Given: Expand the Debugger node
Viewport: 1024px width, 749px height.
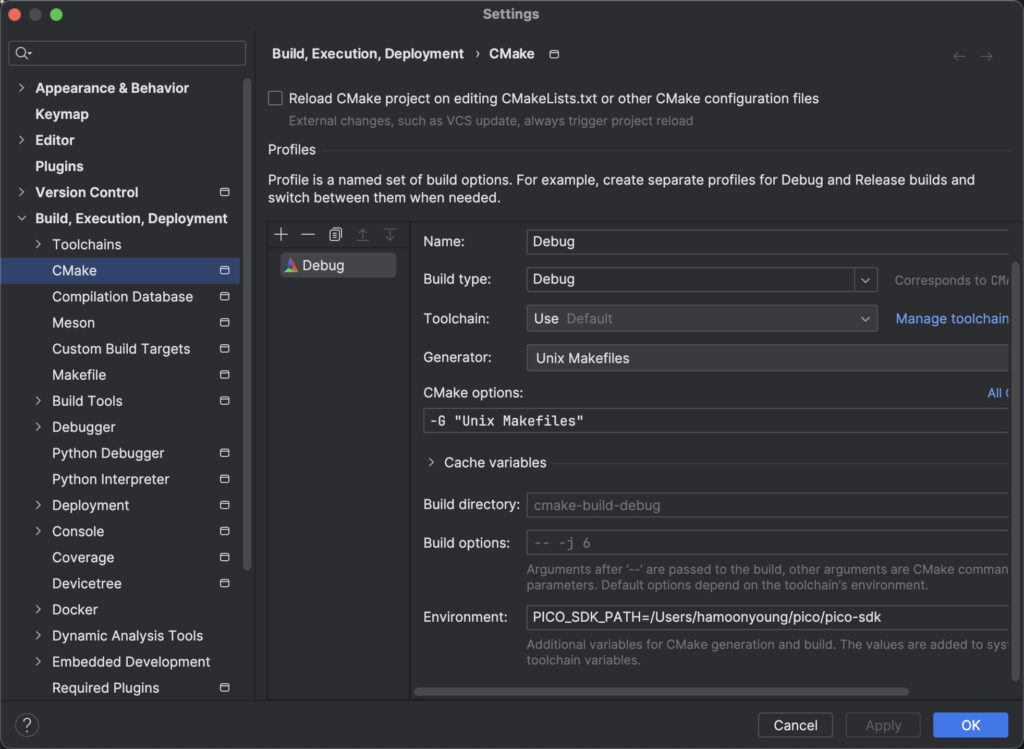Looking at the screenshot, I should pos(39,427).
